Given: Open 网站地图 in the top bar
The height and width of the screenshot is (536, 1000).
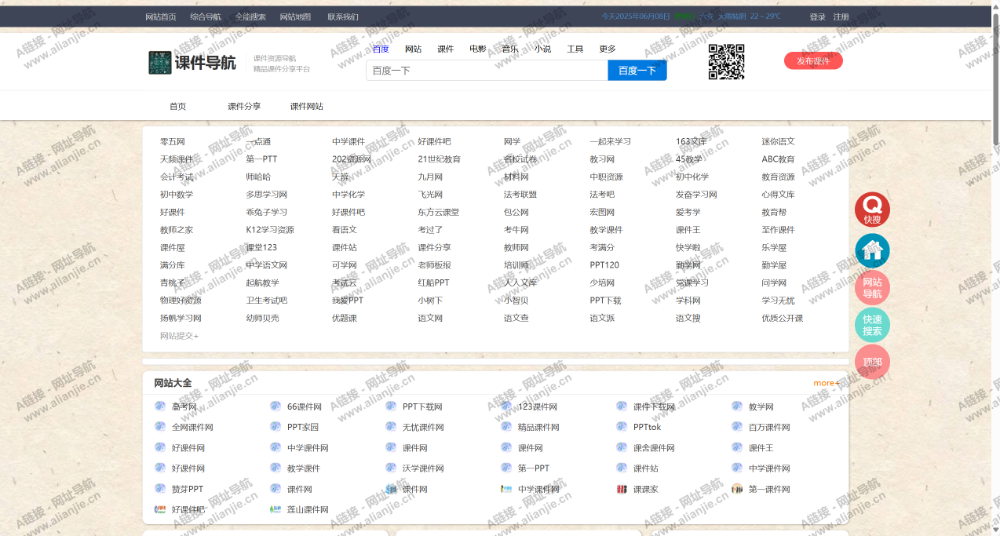Looking at the screenshot, I should 295,17.
